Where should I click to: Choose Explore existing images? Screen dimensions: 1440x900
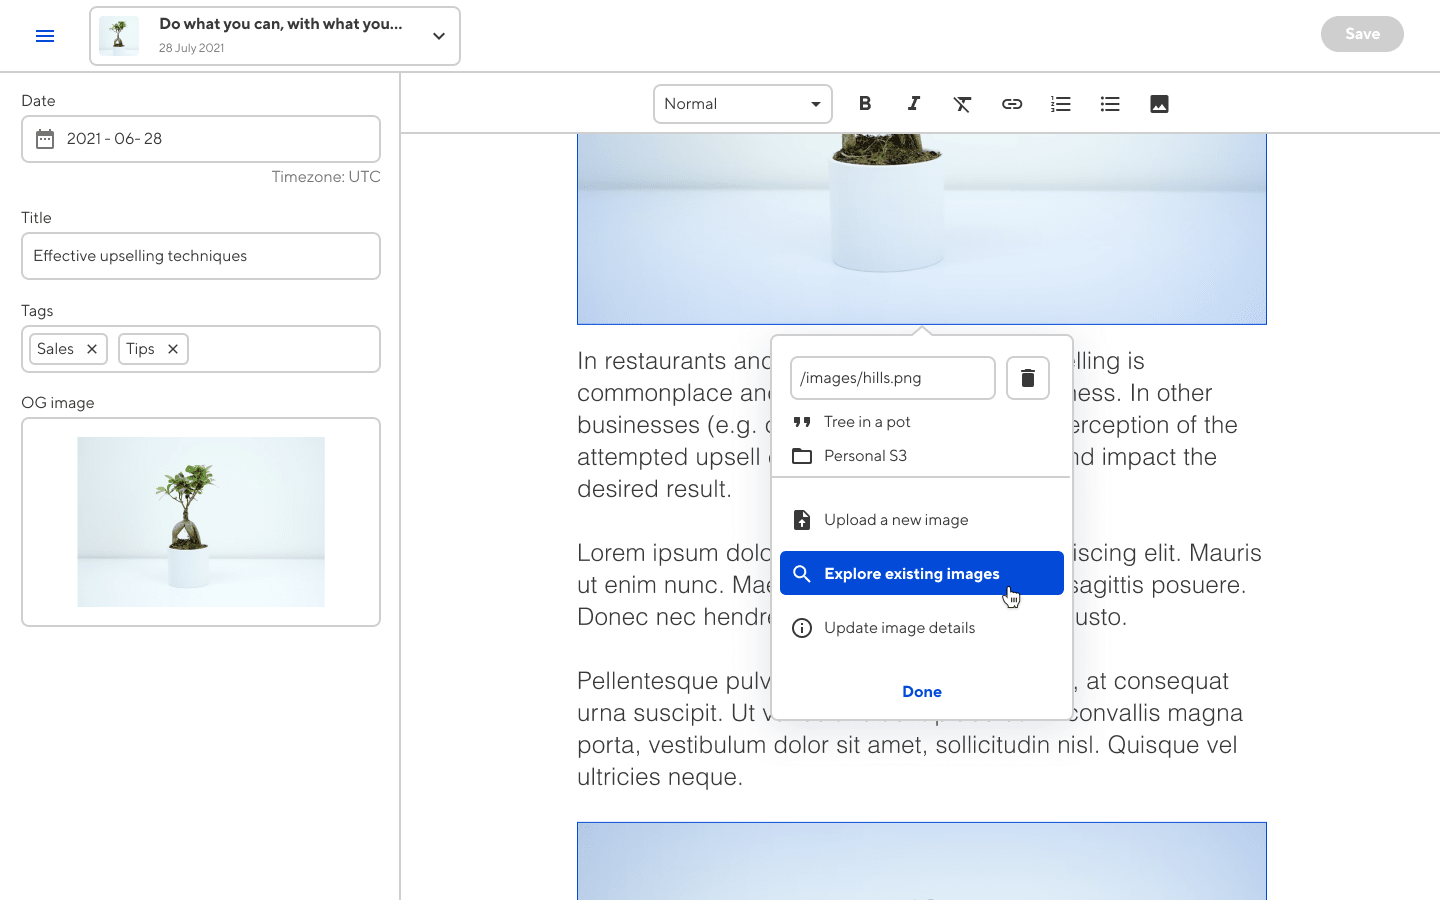click(922, 573)
